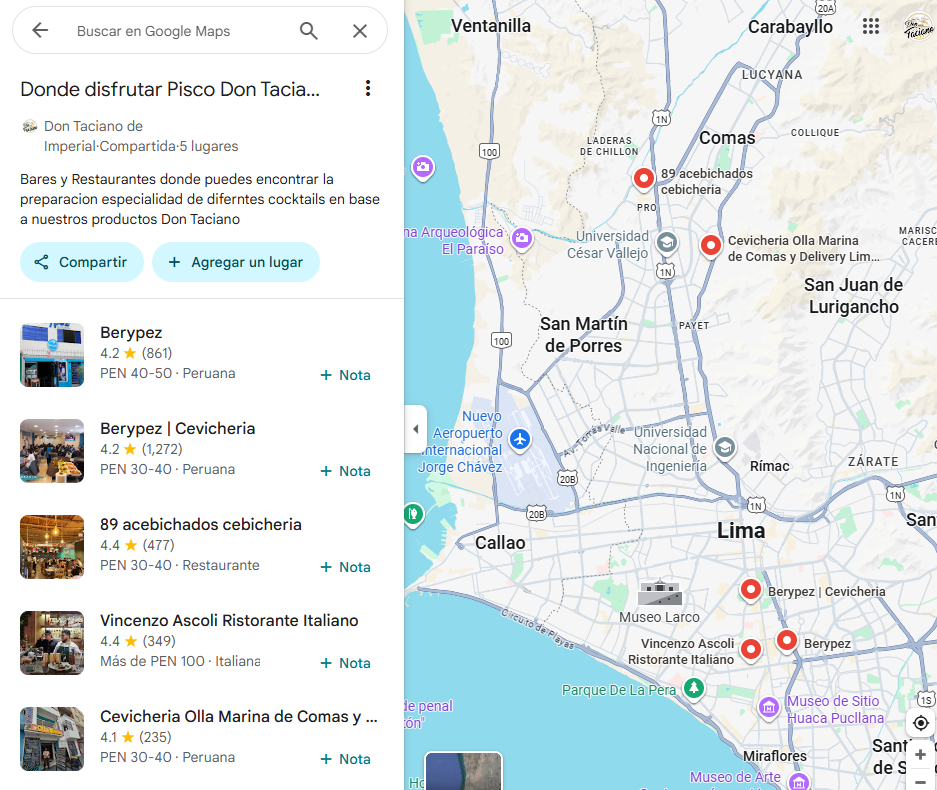The image size is (937, 790).
Task: Click the Berypez red map pin
Action: coord(787,641)
